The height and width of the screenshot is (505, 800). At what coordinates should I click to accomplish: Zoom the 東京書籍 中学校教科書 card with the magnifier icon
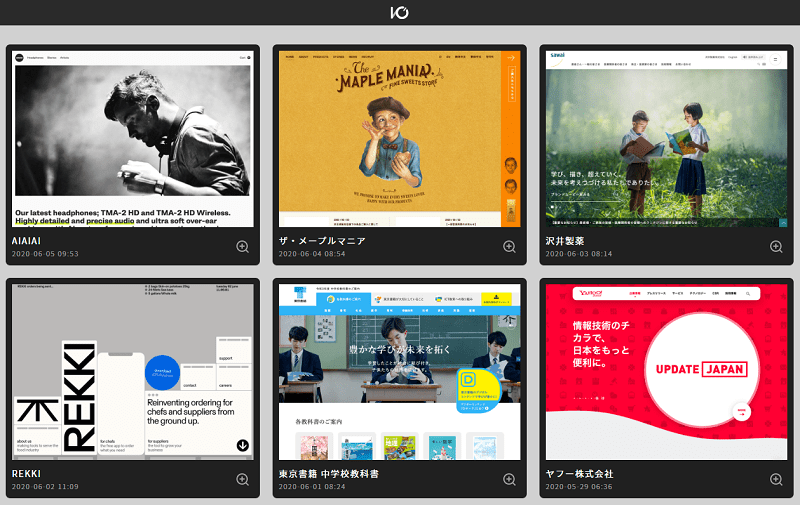click(509, 479)
